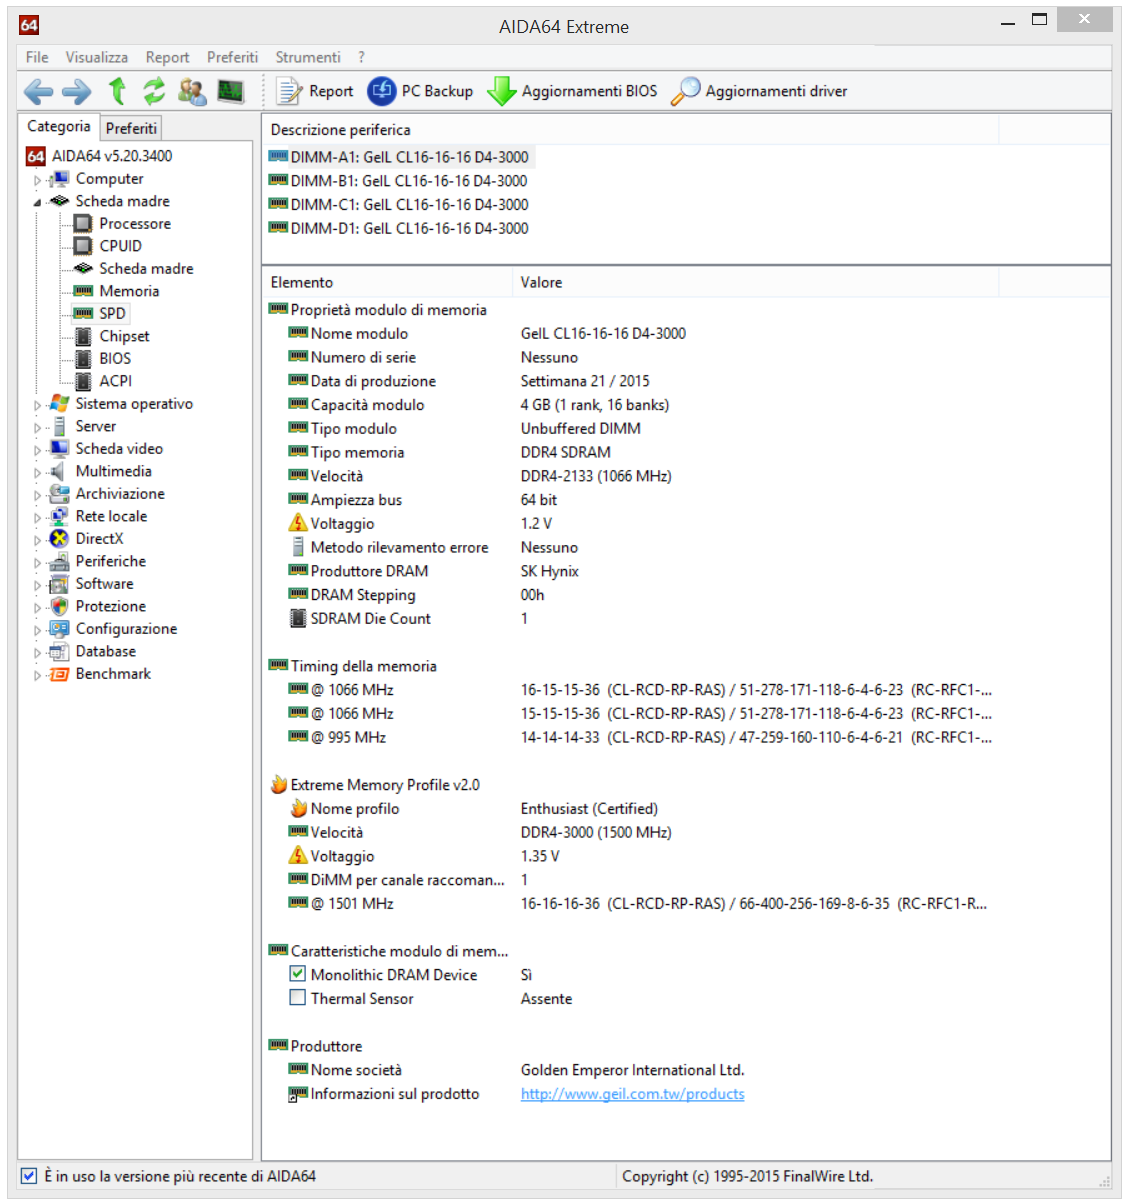Open the geil.com.tw products link
1128x1204 pixels.
(x=632, y=1095)
